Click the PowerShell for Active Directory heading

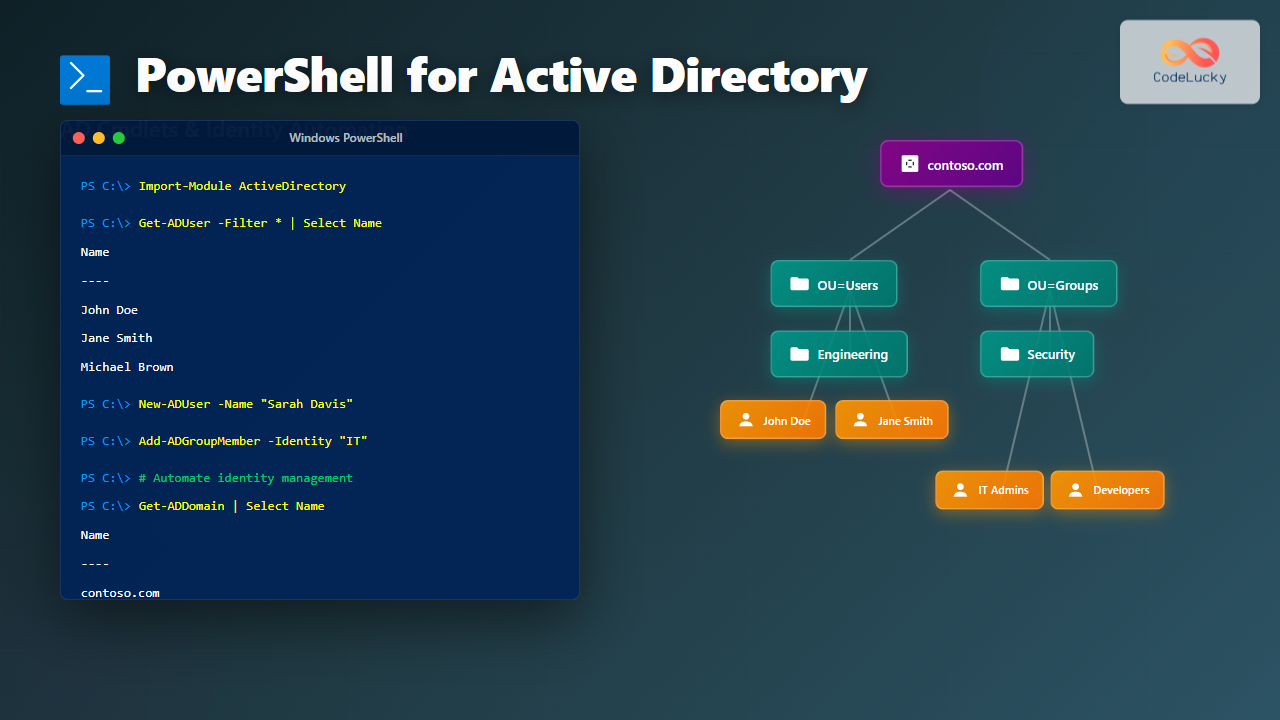tap(500, 77)
